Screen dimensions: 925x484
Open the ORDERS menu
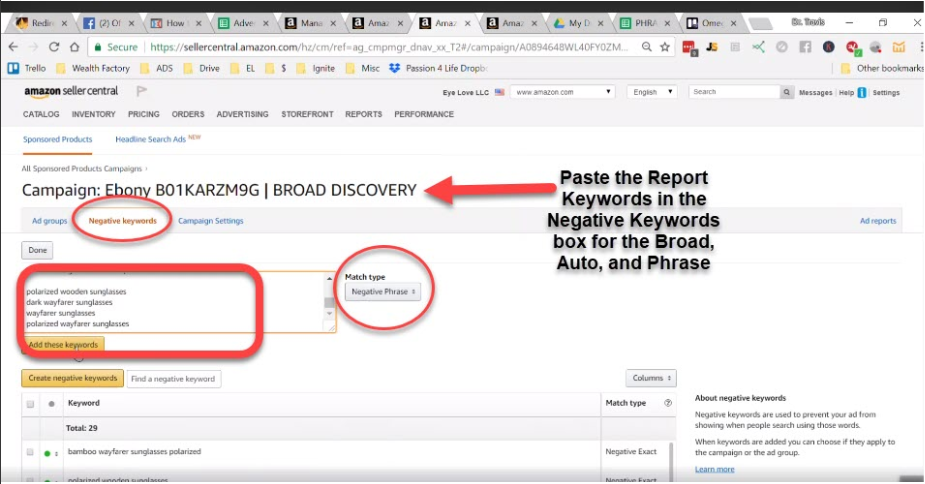click(x=188, y=115)
